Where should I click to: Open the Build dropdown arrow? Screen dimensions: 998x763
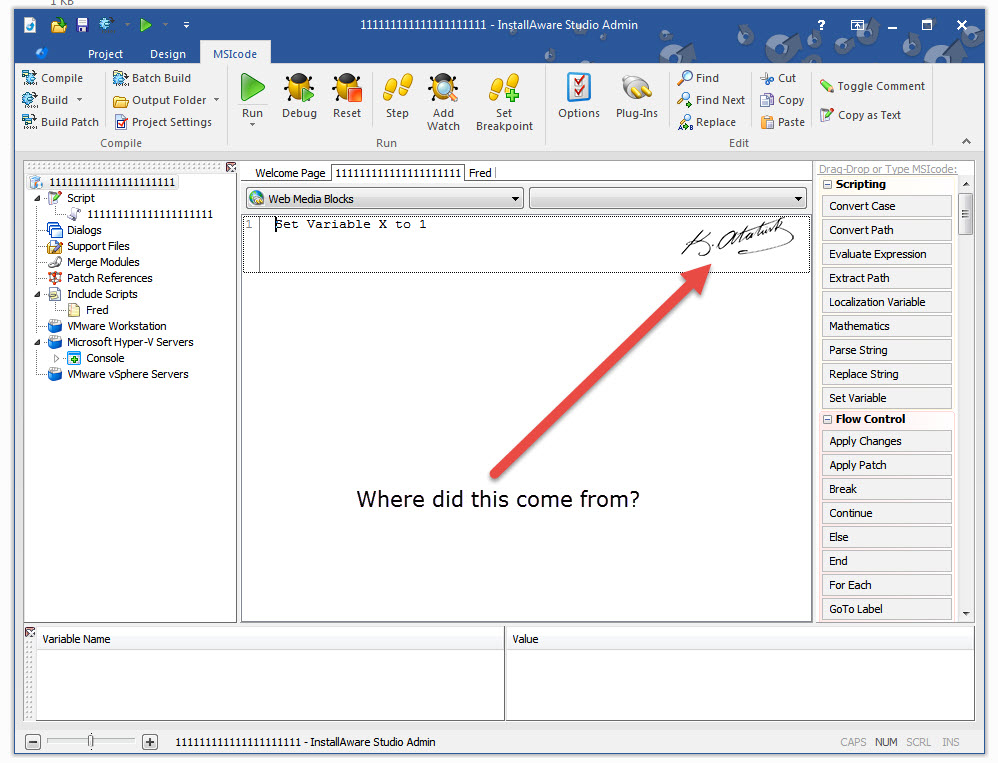pos(80,100)
